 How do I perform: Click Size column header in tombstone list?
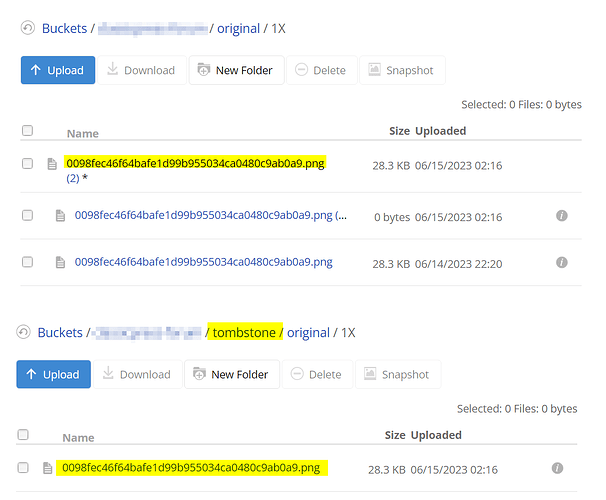click(395, 435)
